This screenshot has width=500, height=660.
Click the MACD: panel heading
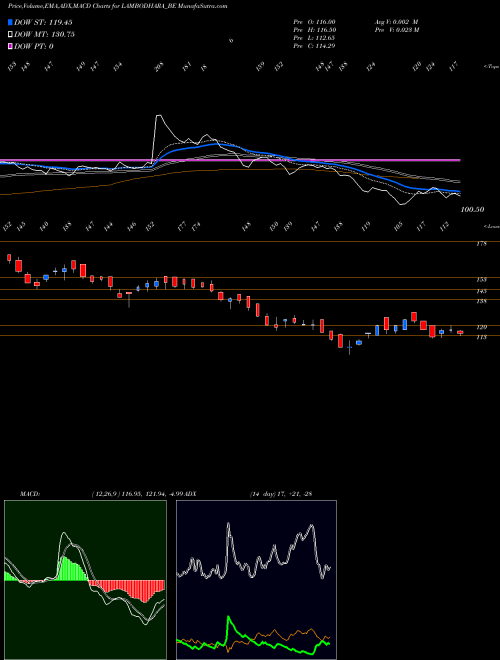click(29, 494)
